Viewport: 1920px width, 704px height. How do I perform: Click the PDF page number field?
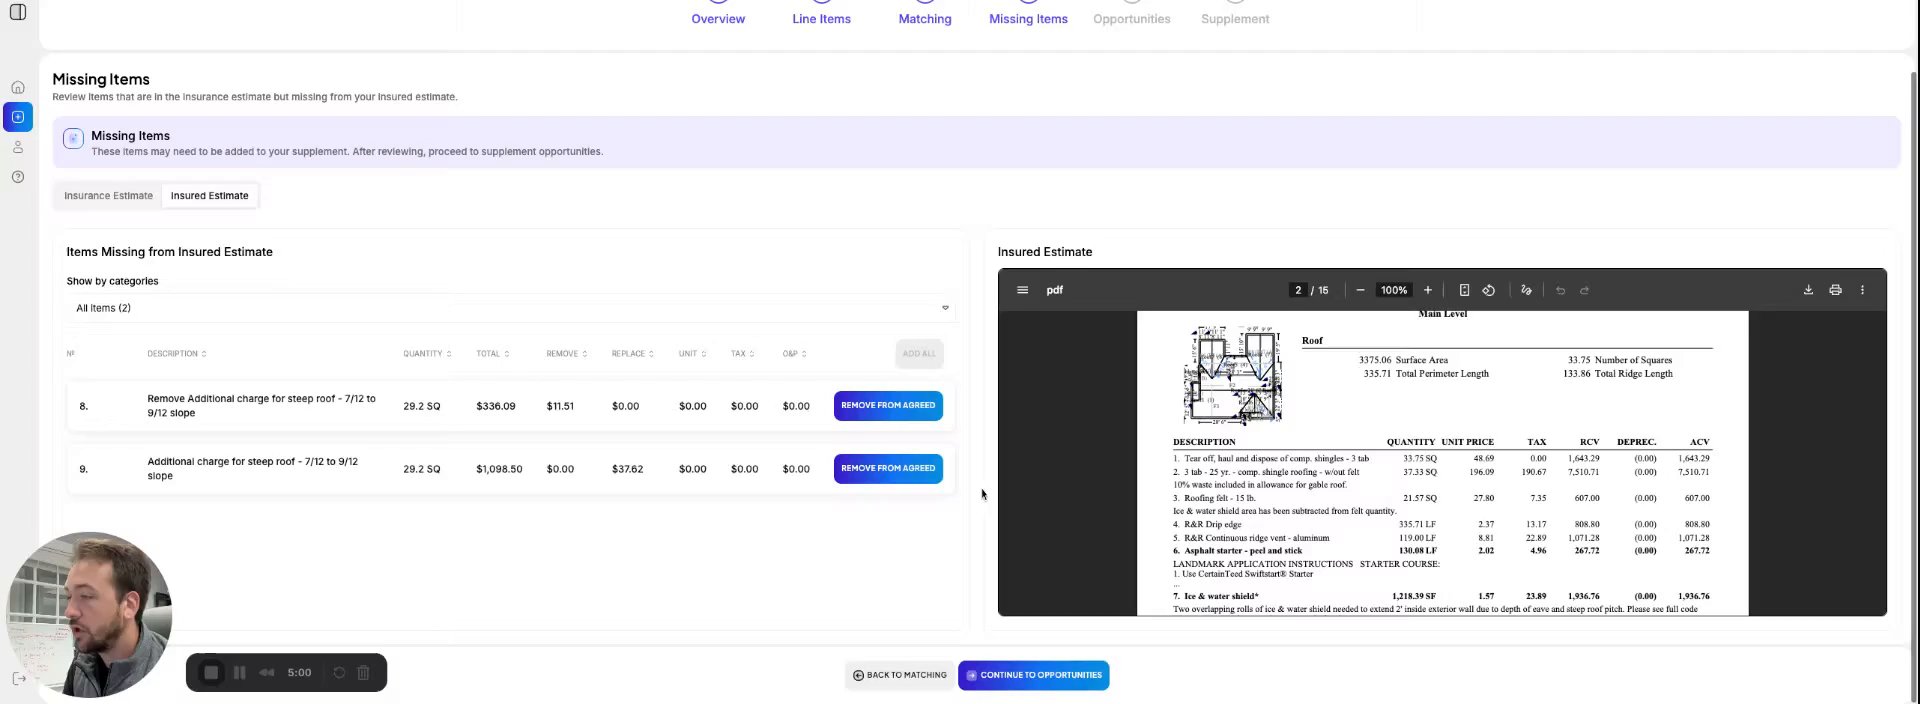tap(1298, 290)
